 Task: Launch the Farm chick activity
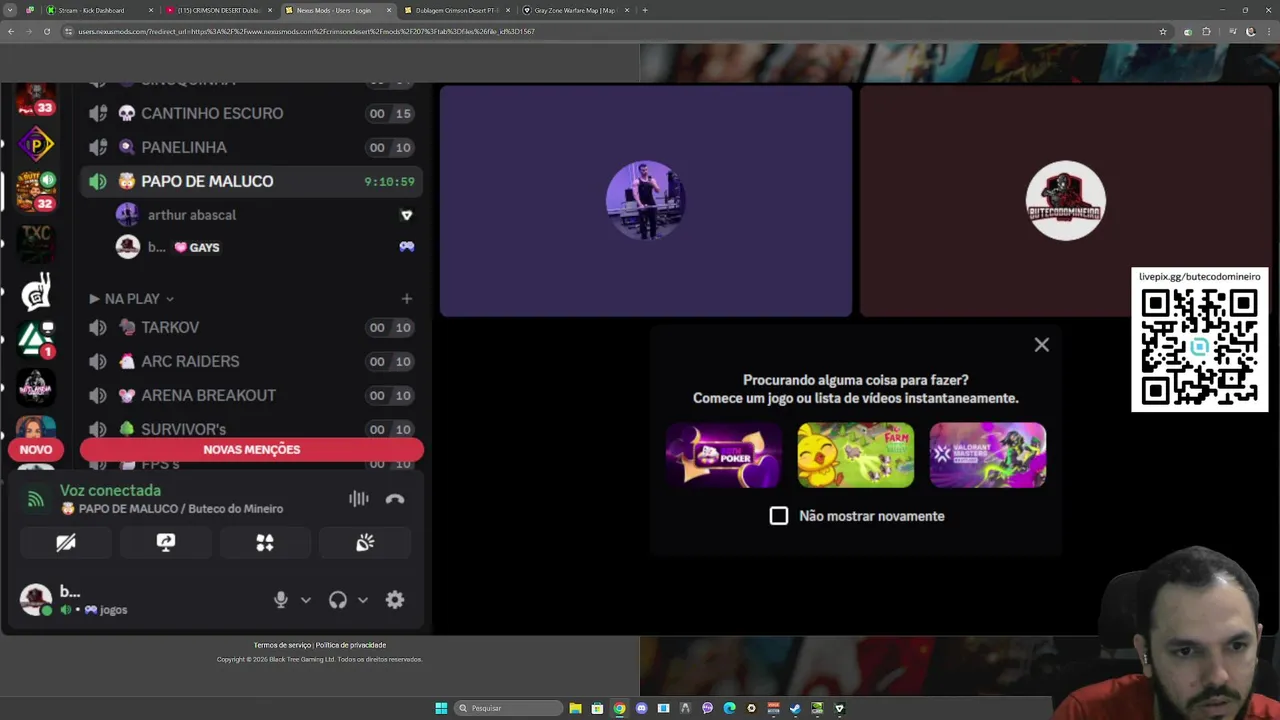(x=855, y=455)
